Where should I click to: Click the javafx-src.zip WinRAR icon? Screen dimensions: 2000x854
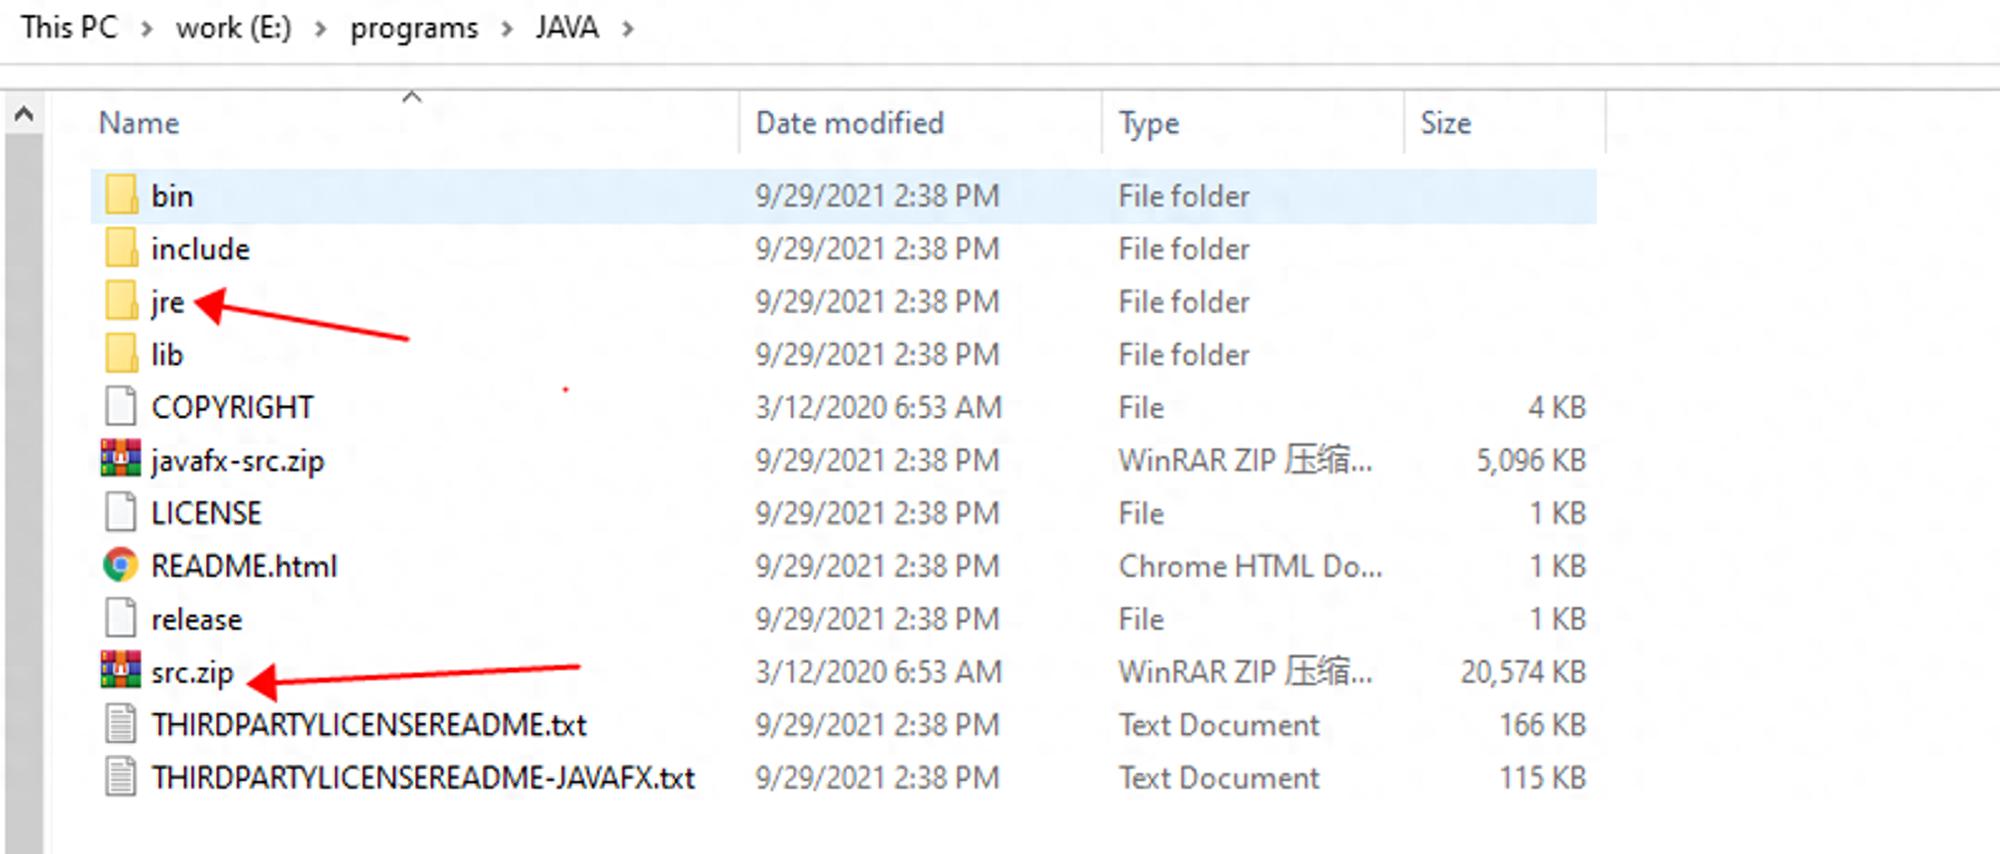click(121, 459)
